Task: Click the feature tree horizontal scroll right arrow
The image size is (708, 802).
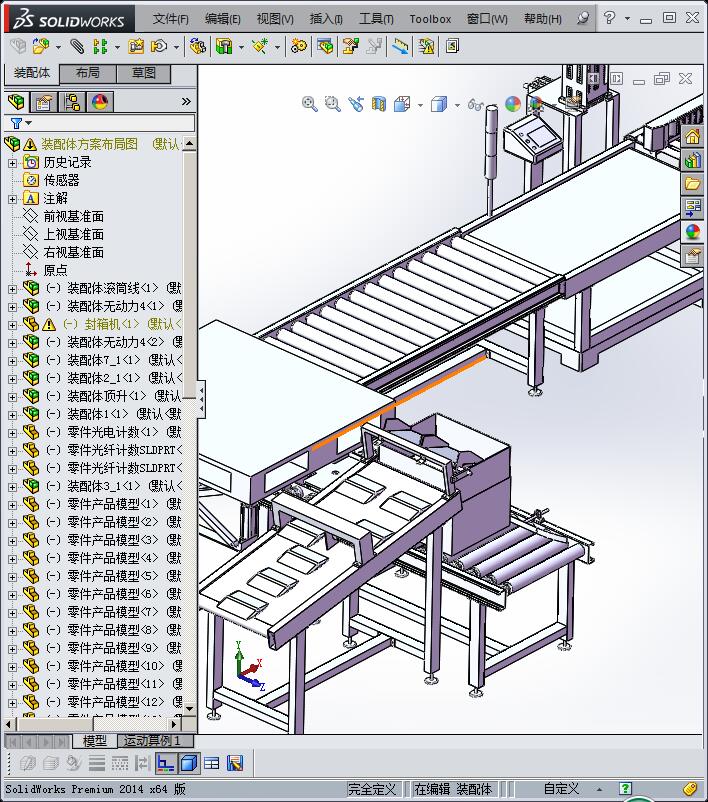Action: (174, 724)
